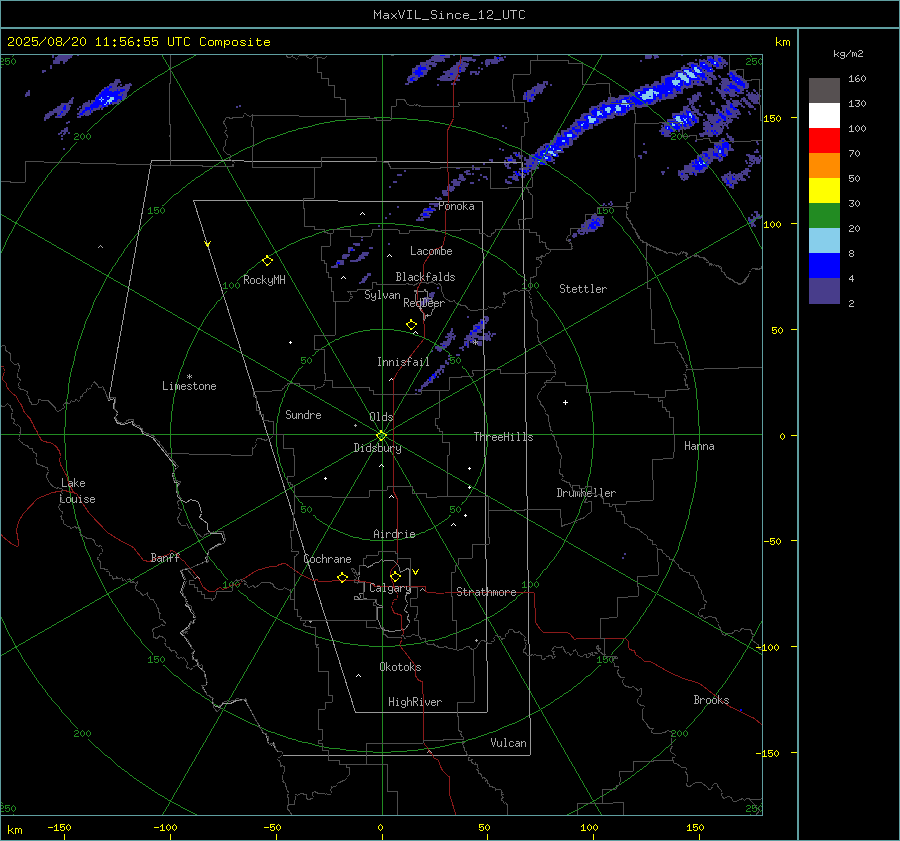Click the Ponoka town label
Image resolution: width=900 pixels, height=841 pixels.
tap(456, 206)
